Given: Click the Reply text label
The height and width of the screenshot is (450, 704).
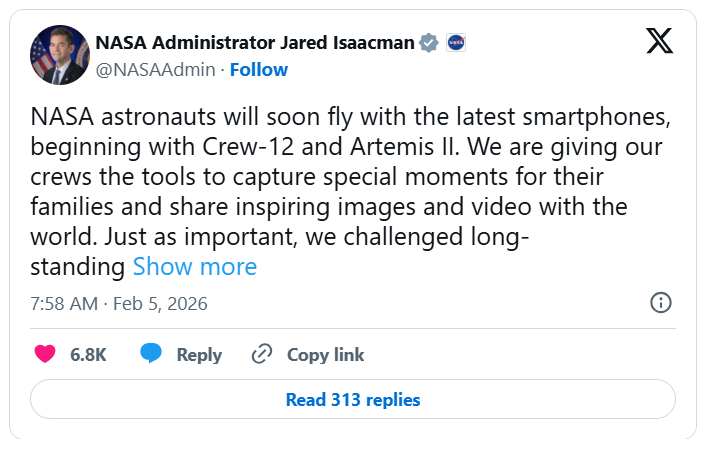Looking at the screenshot, I should (199, 355).
